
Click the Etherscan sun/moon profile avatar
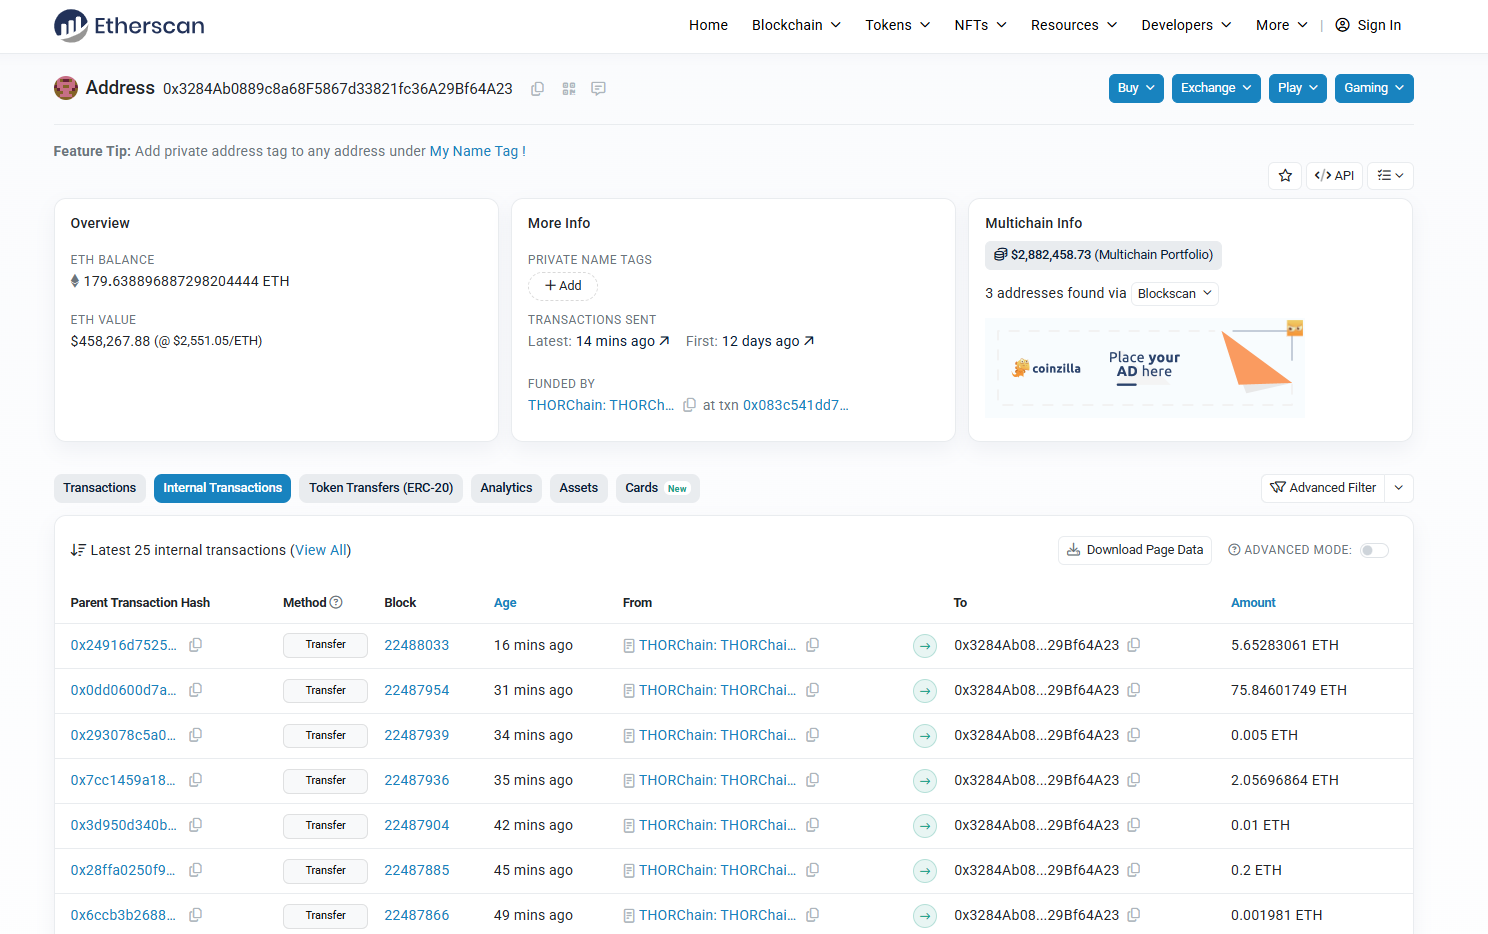click(65, 88)
